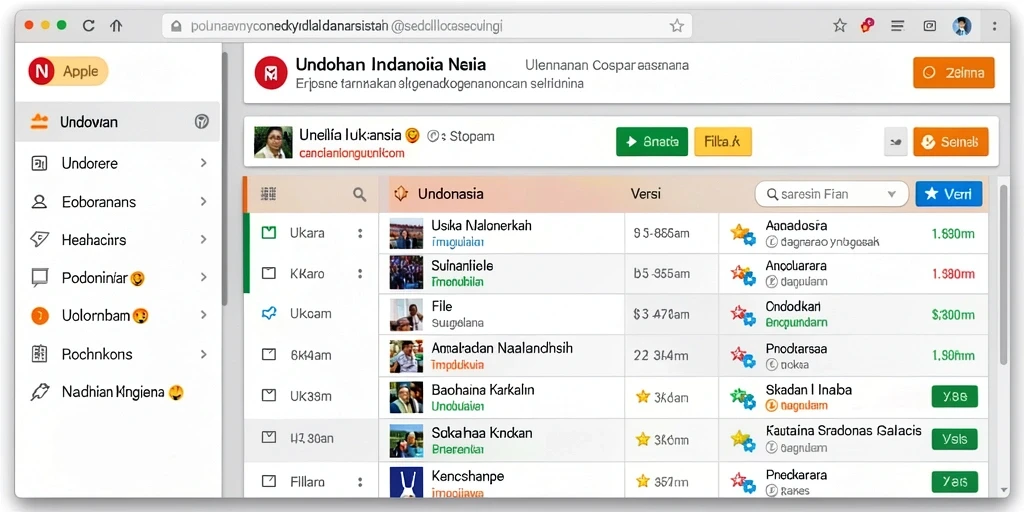
Task: Click the Rochnkons sidebar icon
Action: click(x=39, y=354)
